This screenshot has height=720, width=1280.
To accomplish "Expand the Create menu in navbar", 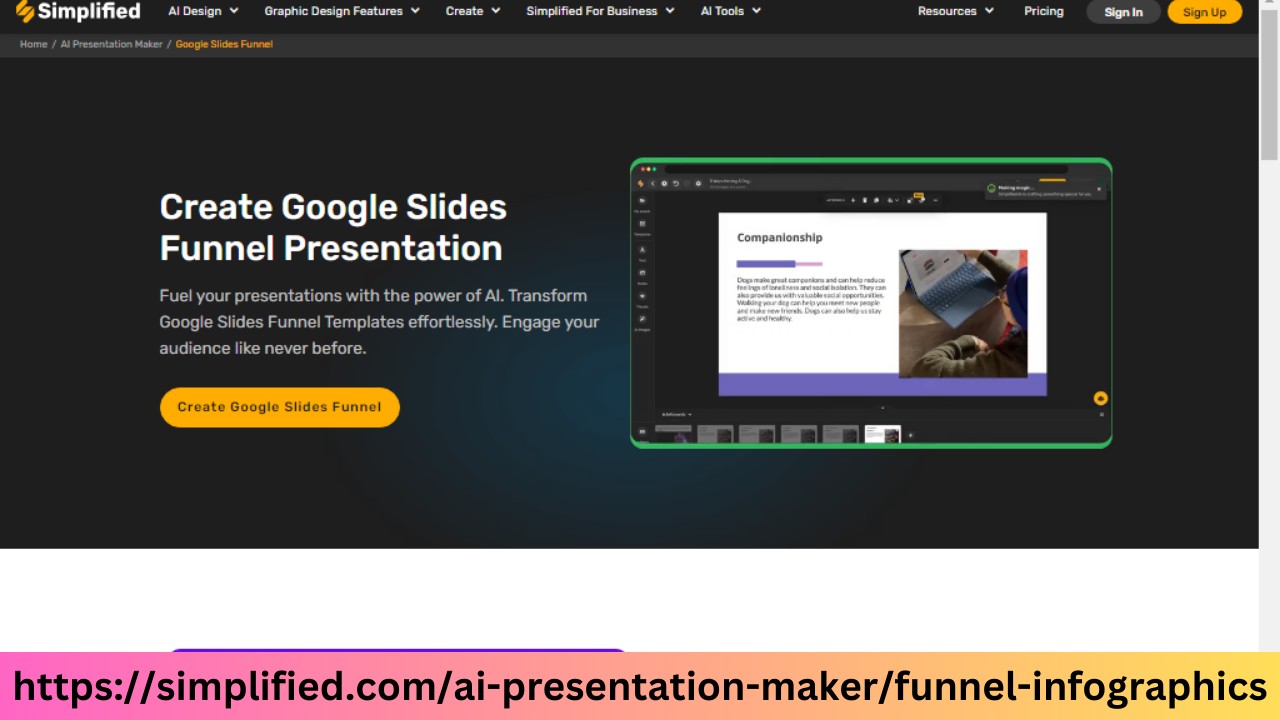I will 473,11.
